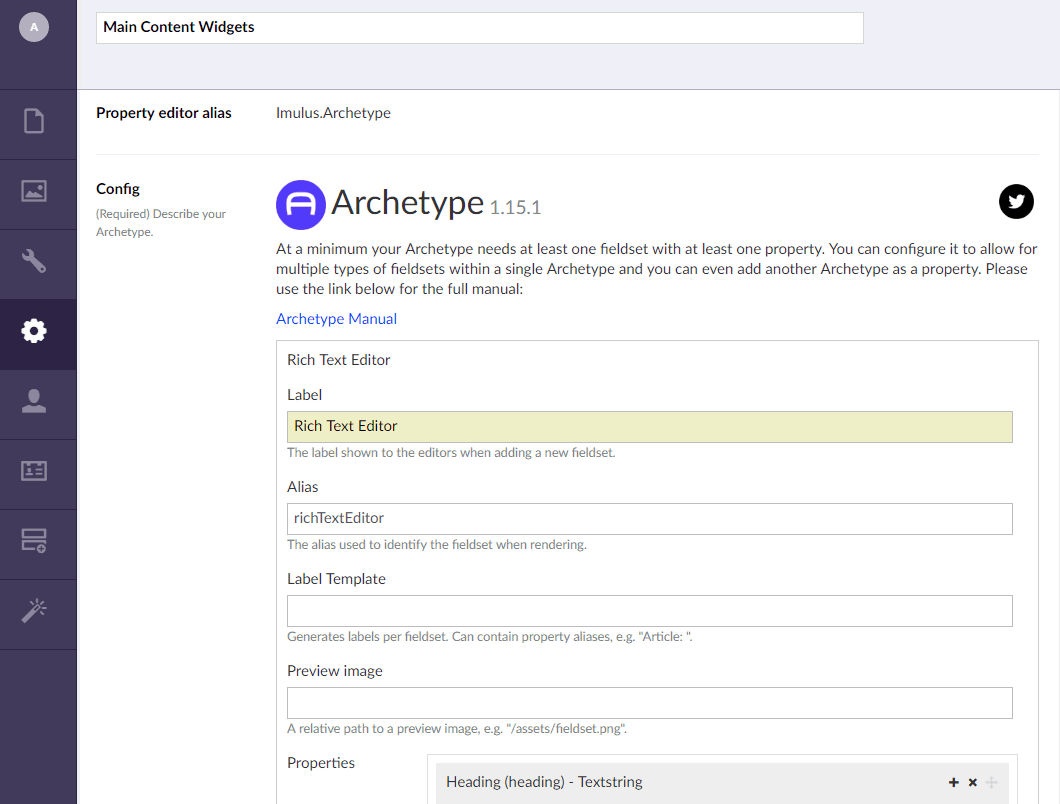Click the move handle on Heading property

click(992, 782)
